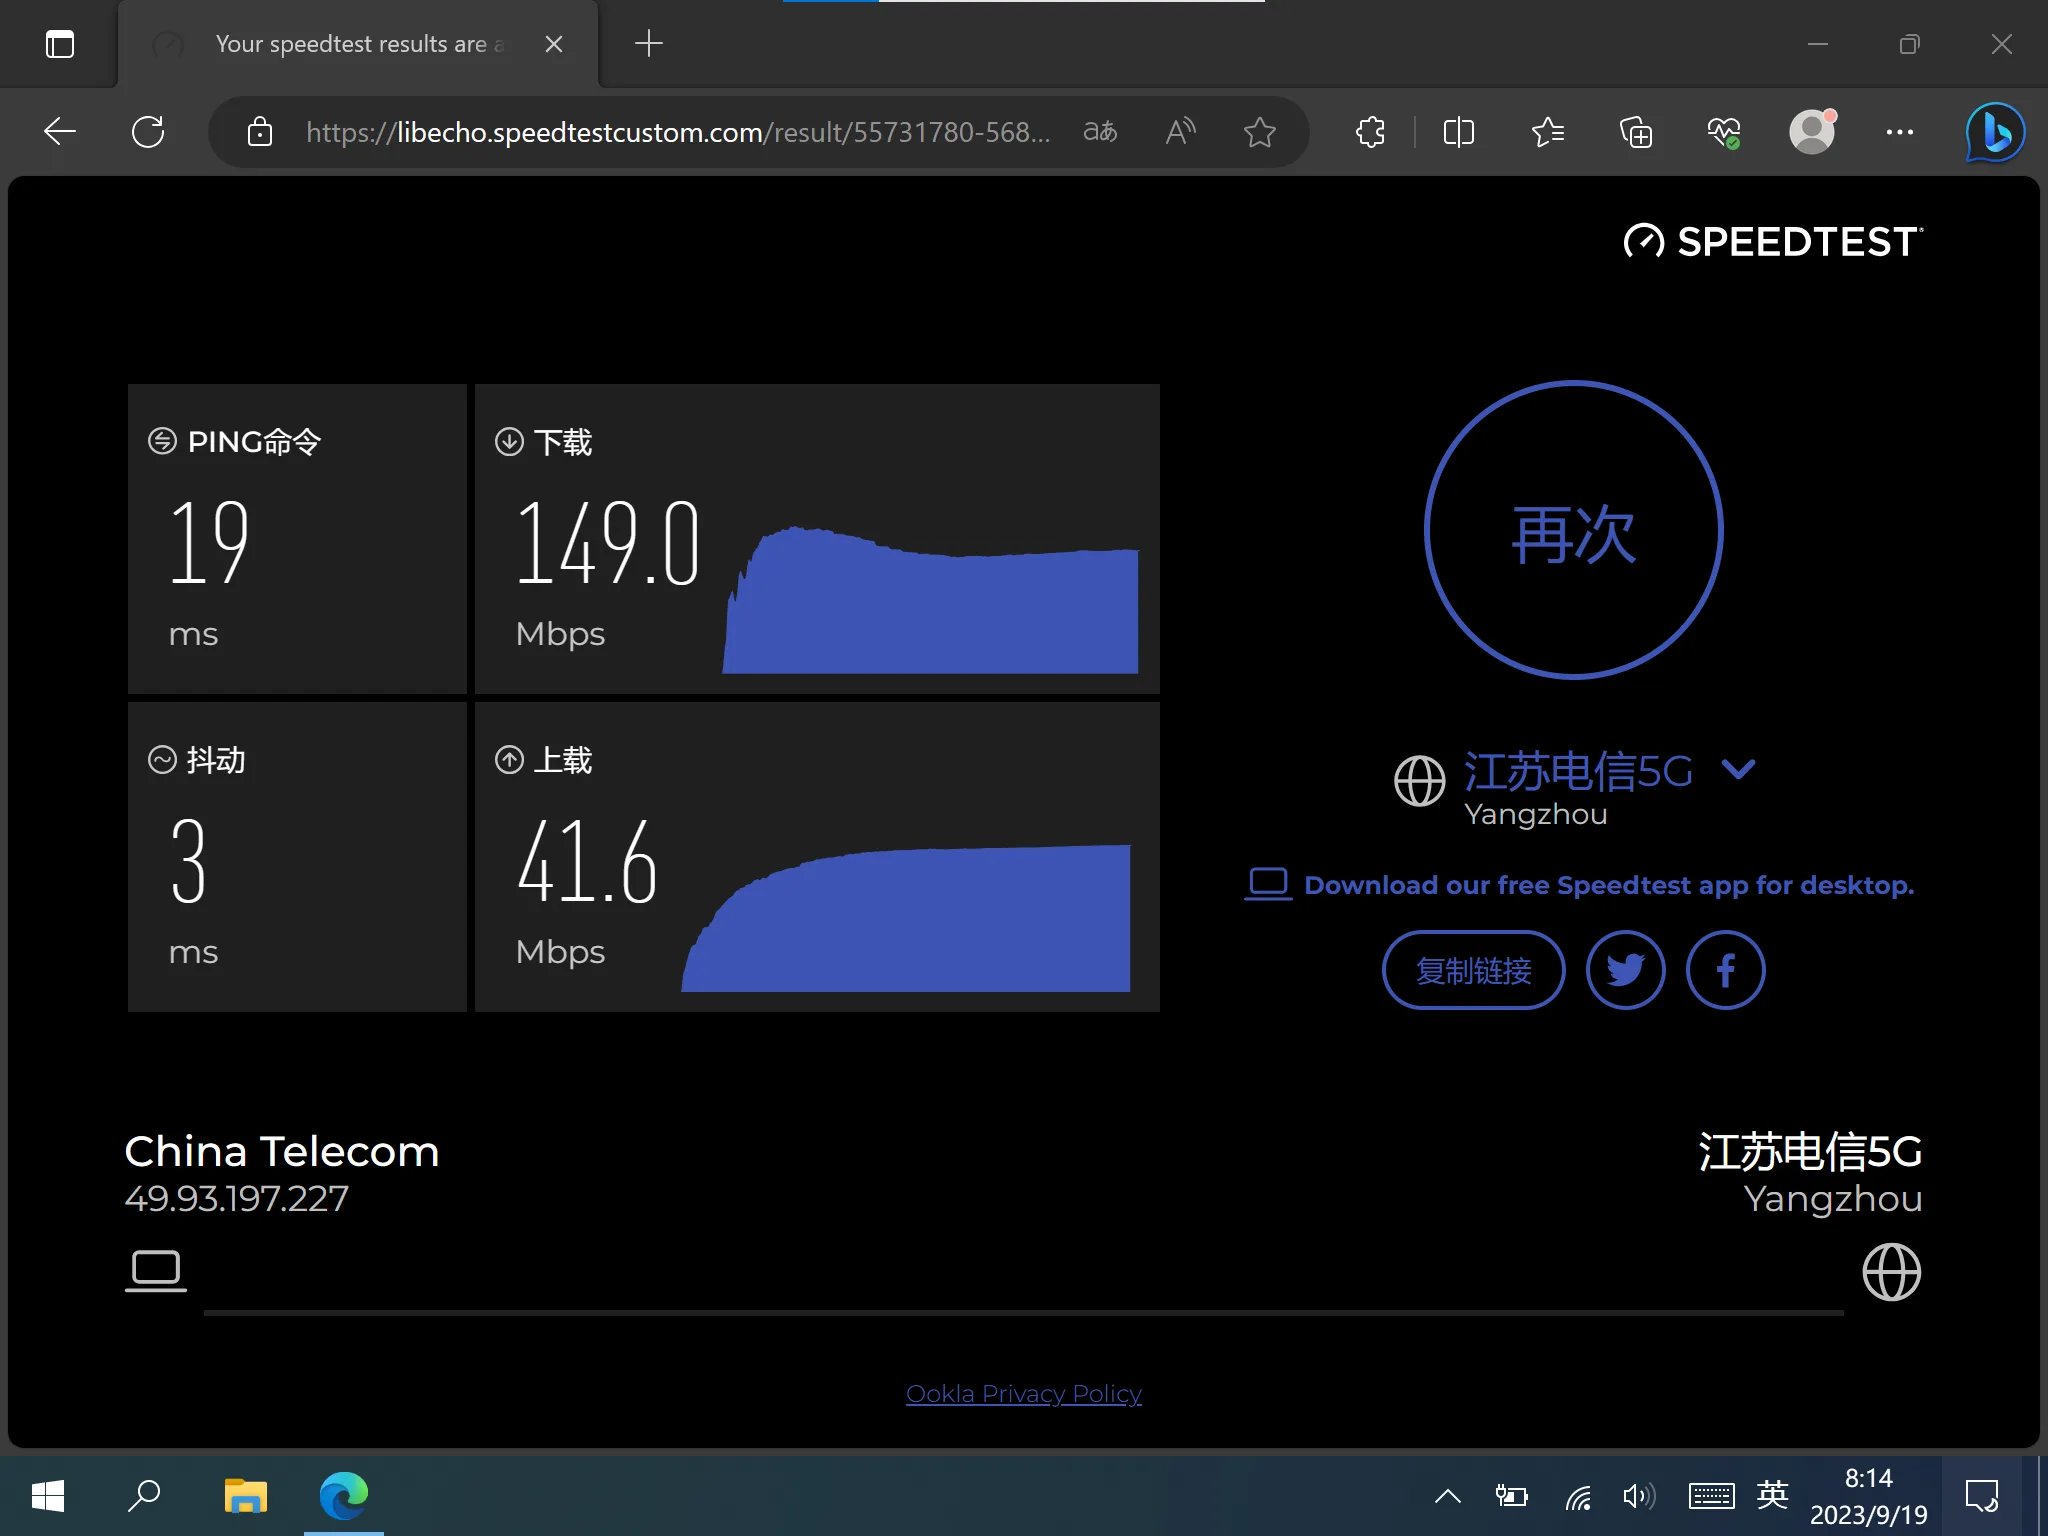Share result via the Twitter icon
The height and width of the screenshot is (1536, 2048).
click(1625, 970)
